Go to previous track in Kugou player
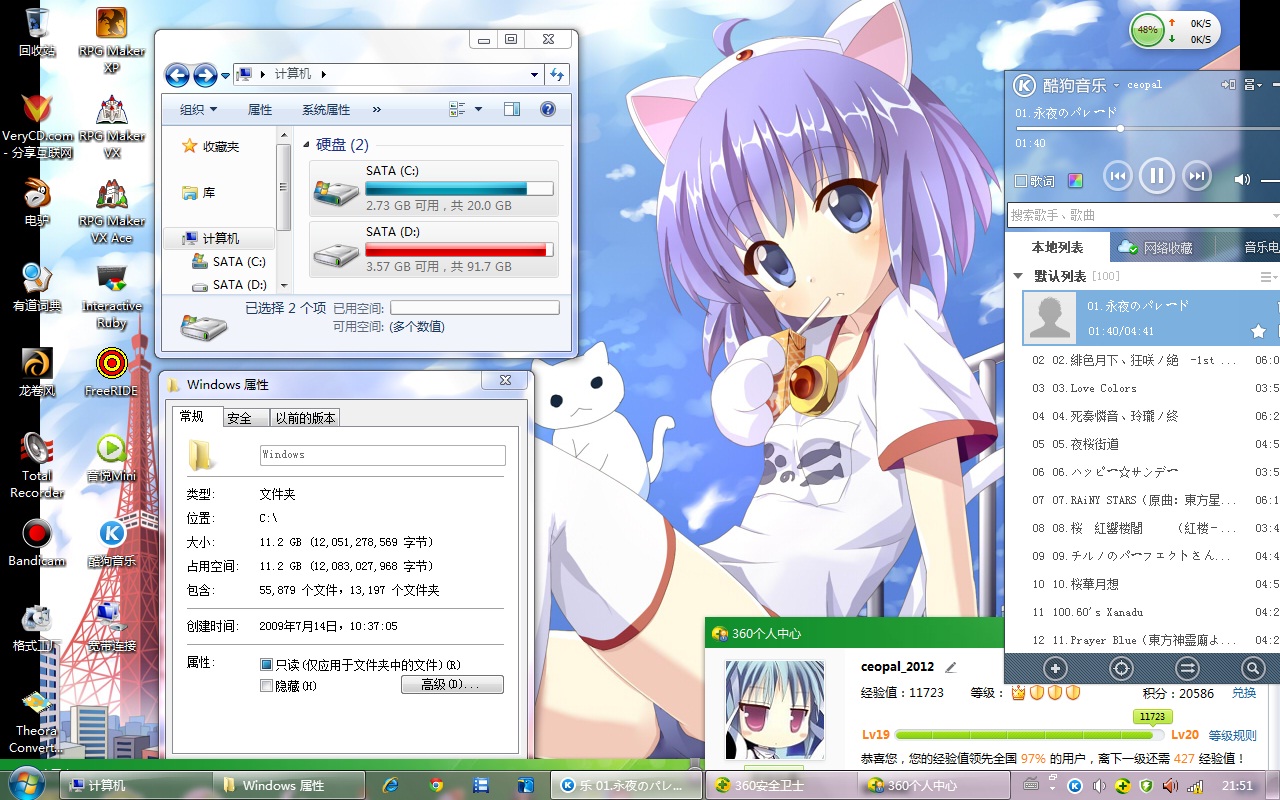This screenshot has height=800, width=1280. (x=1117, y=177)
